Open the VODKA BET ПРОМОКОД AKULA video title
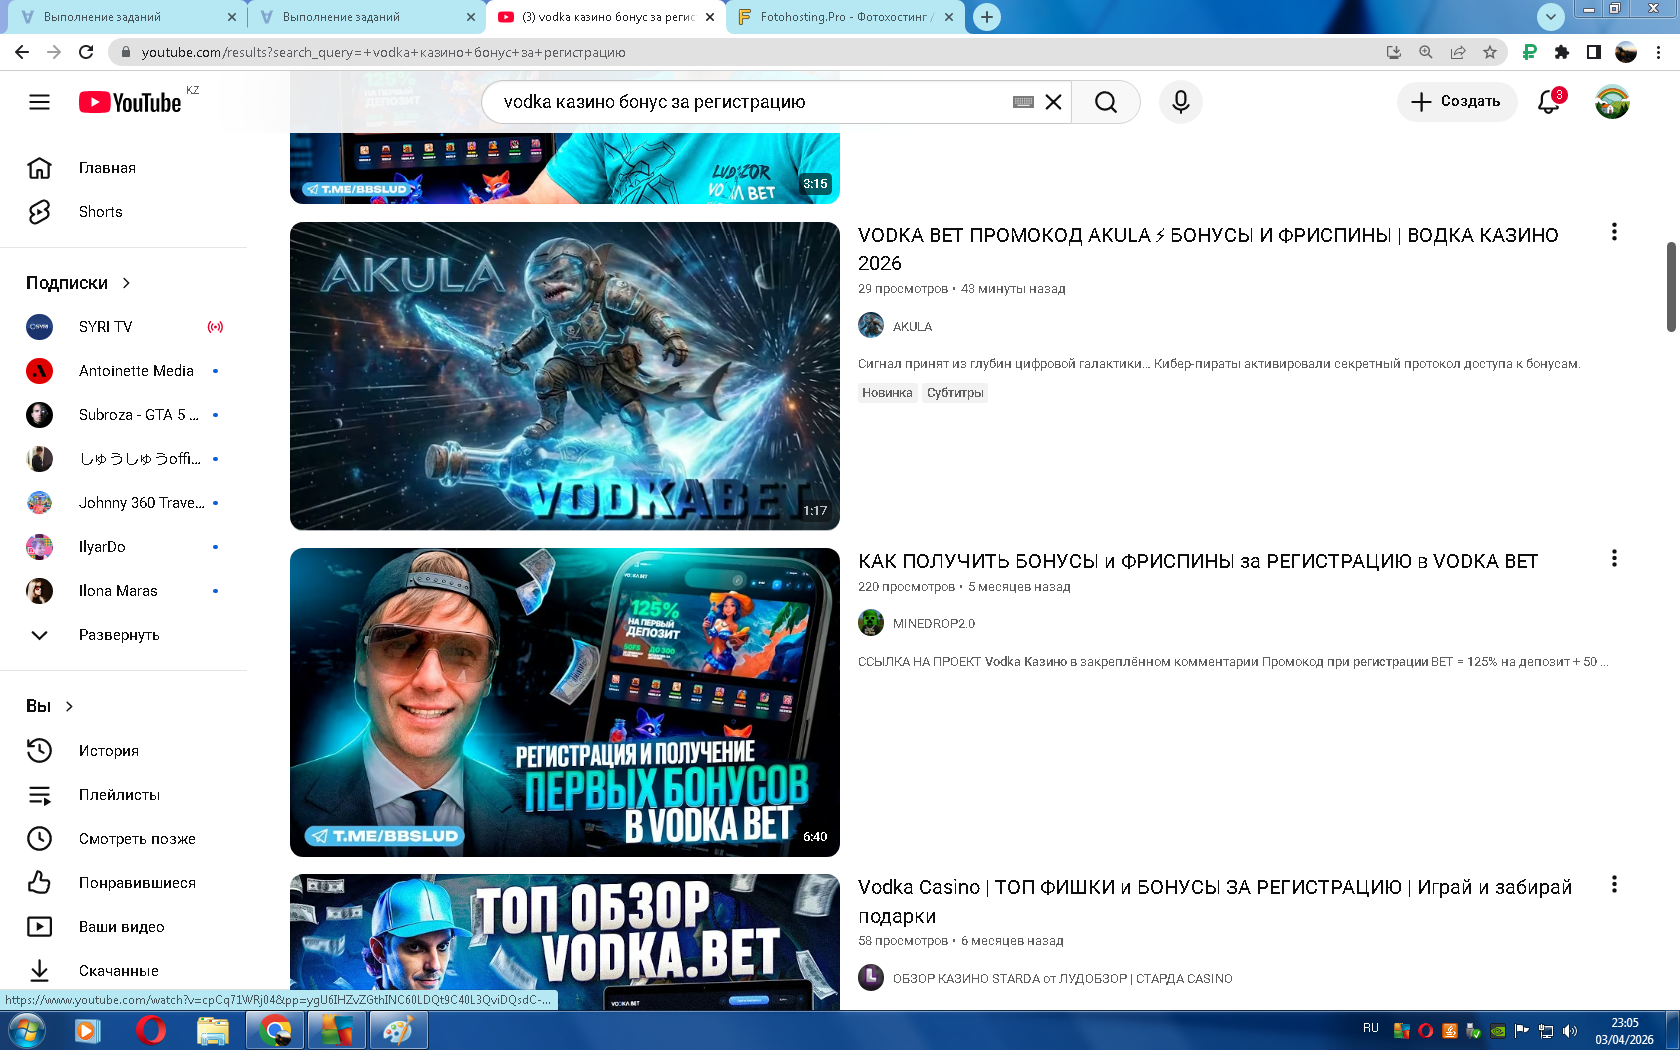This screenshot has width=1680, height=1050. click(1208, 249)
